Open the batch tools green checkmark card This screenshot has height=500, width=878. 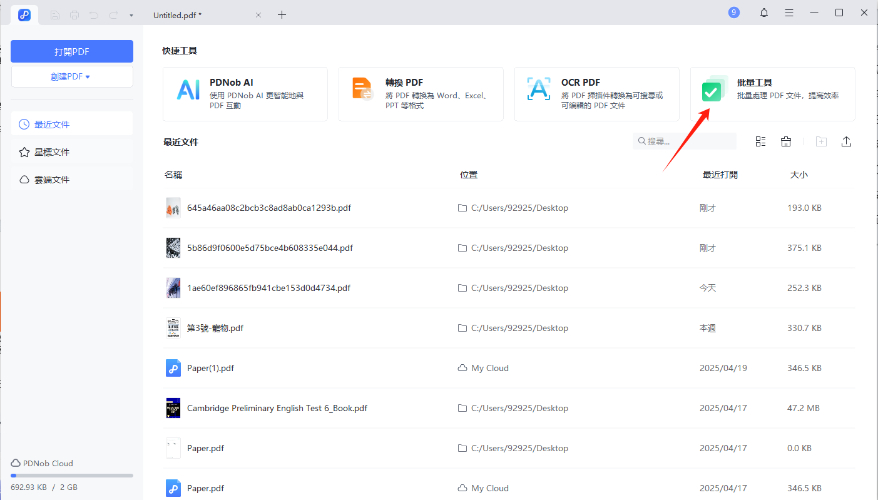[x=772, y=94]
